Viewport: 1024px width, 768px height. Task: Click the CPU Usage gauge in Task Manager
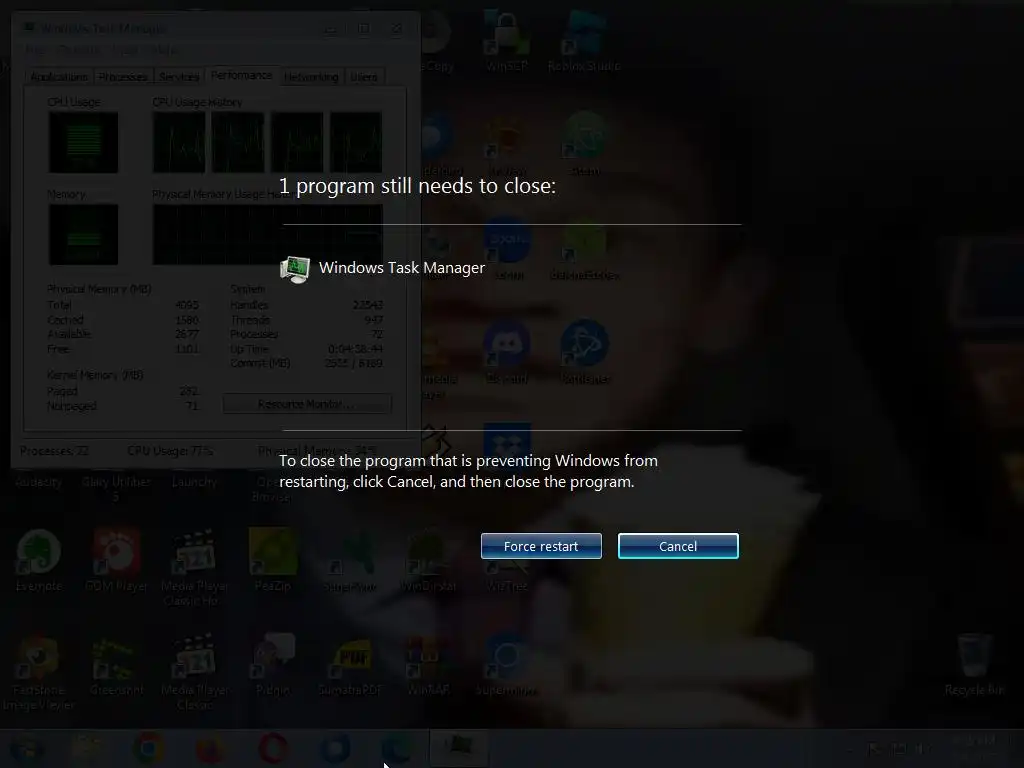[84, 142]
